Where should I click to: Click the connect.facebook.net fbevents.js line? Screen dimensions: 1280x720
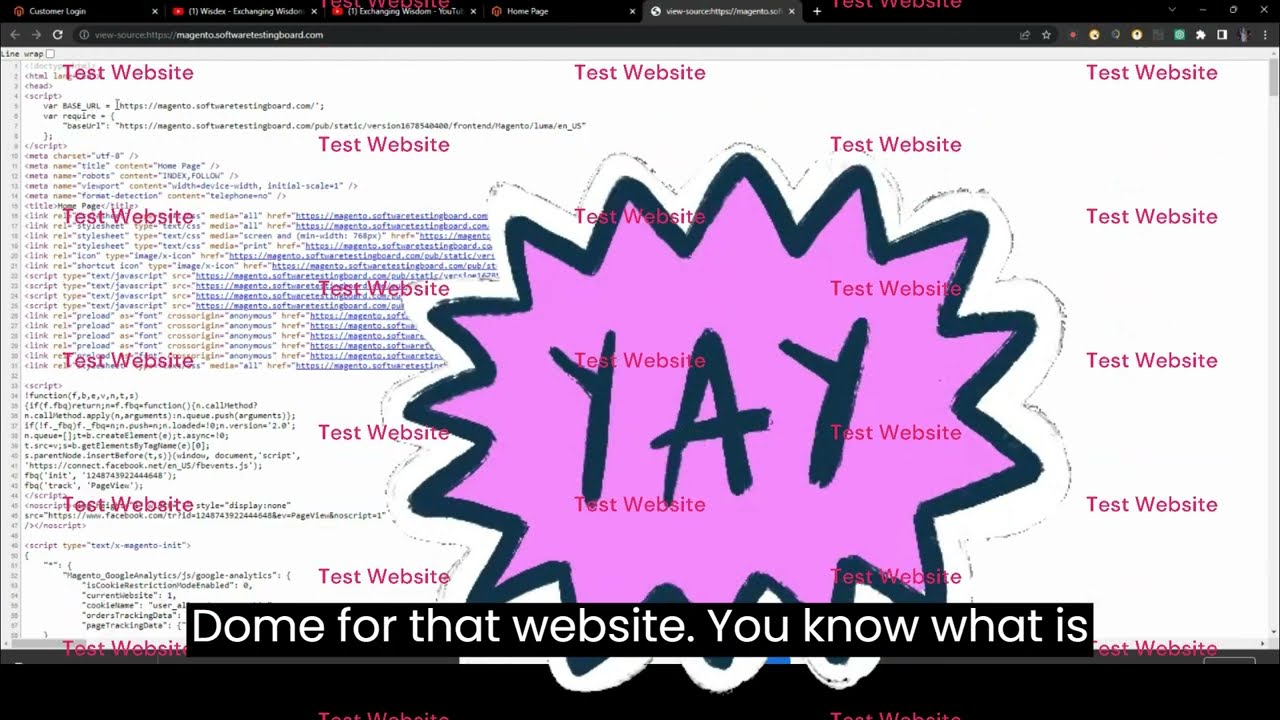point(143,466)
